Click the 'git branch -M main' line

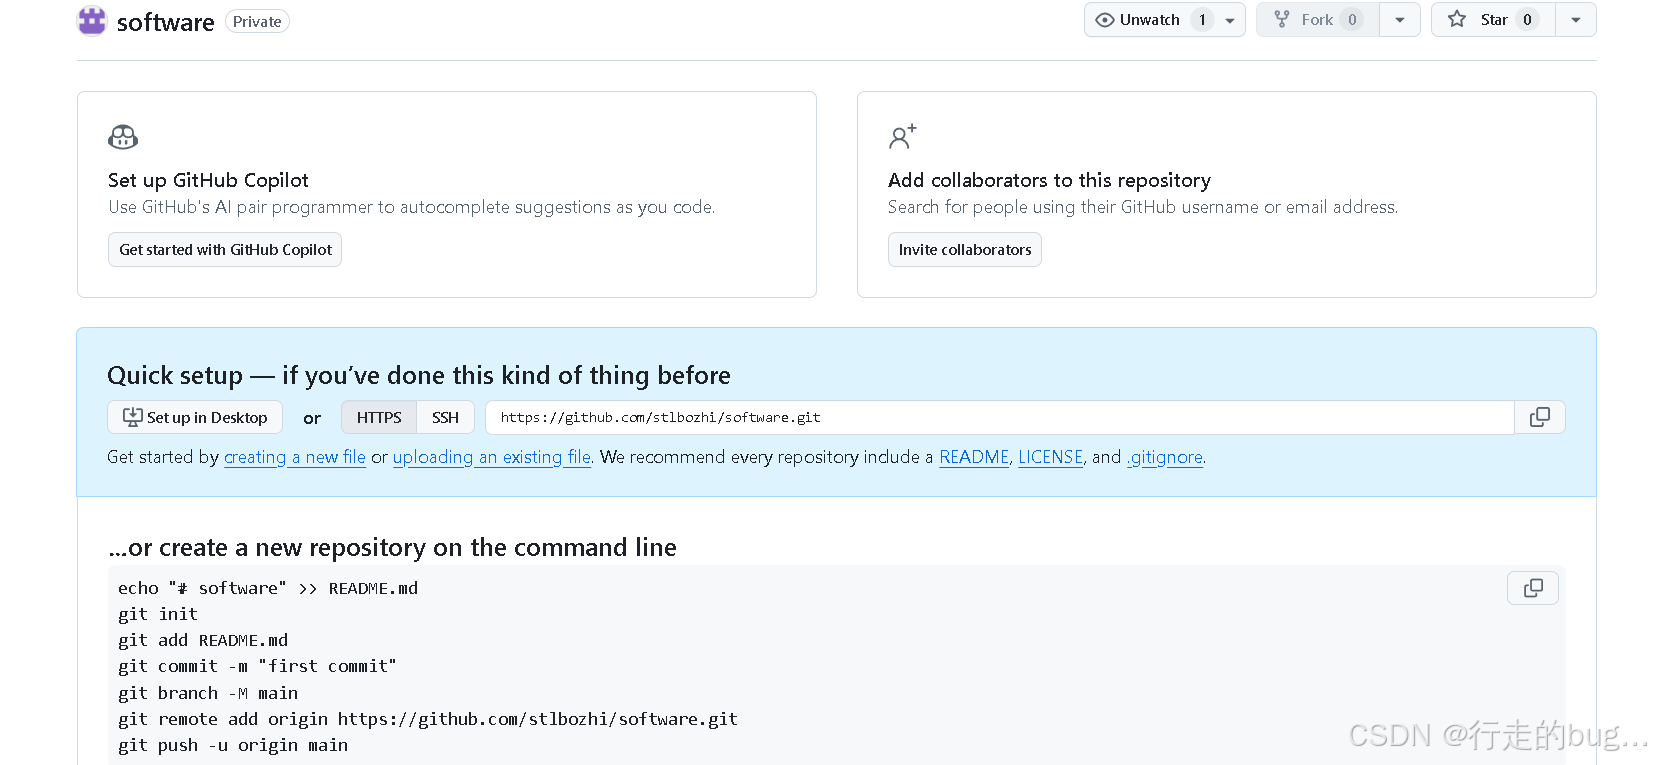pos(208,693)
